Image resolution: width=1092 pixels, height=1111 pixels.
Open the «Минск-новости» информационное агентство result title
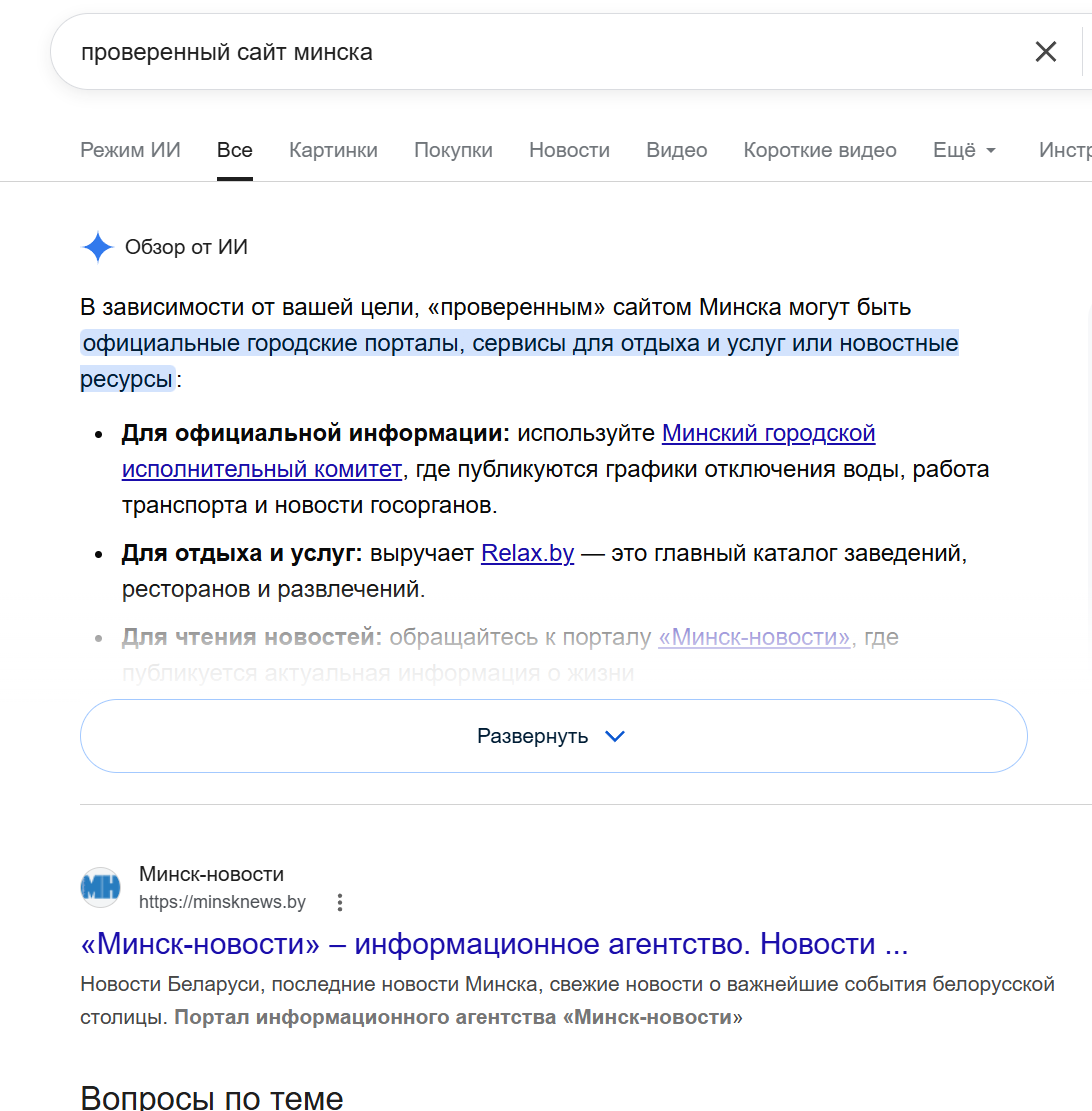coord(494,944)
